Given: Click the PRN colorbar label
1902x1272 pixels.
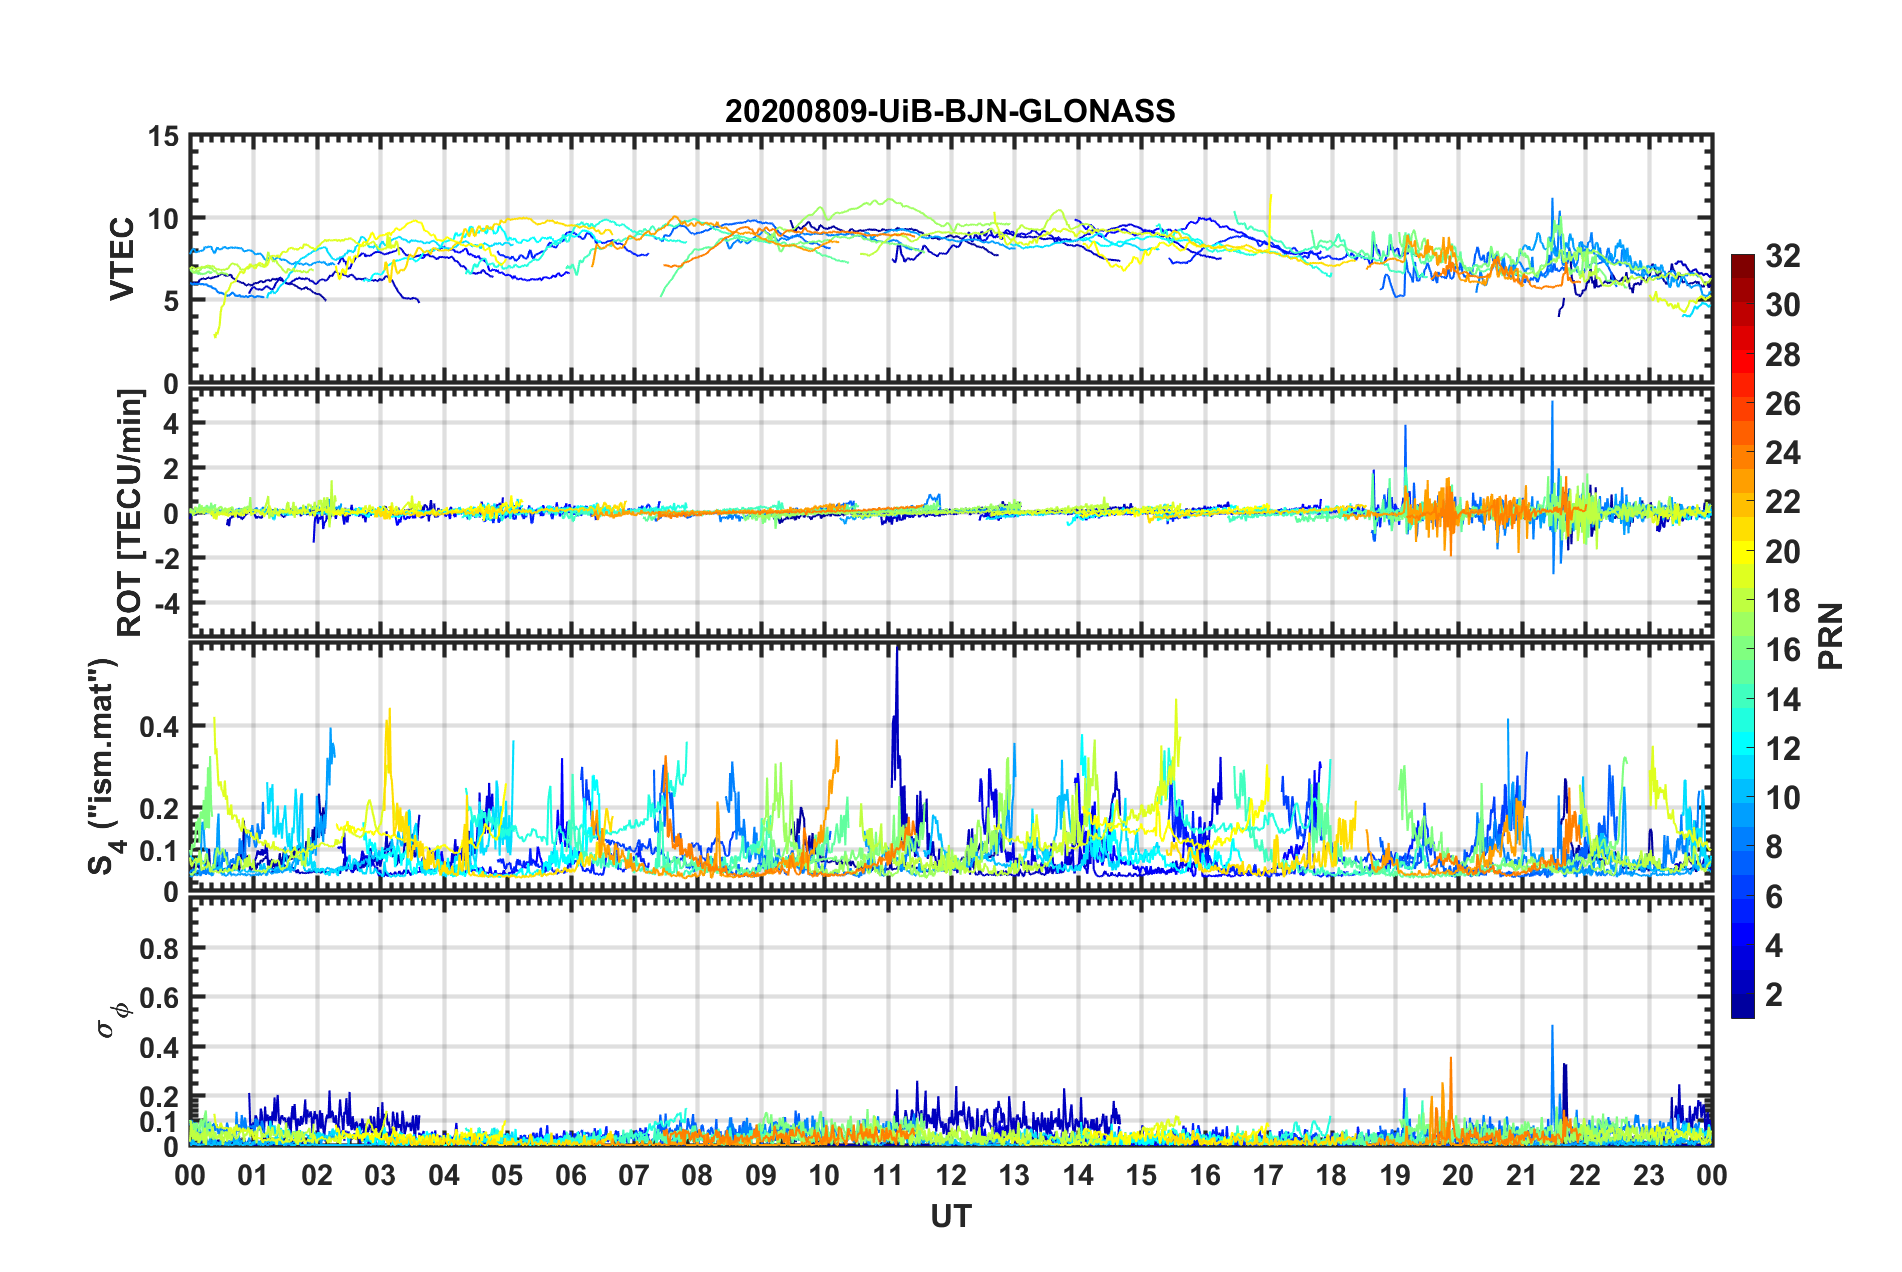Looking at the screenshot, I should (1831, 636).
